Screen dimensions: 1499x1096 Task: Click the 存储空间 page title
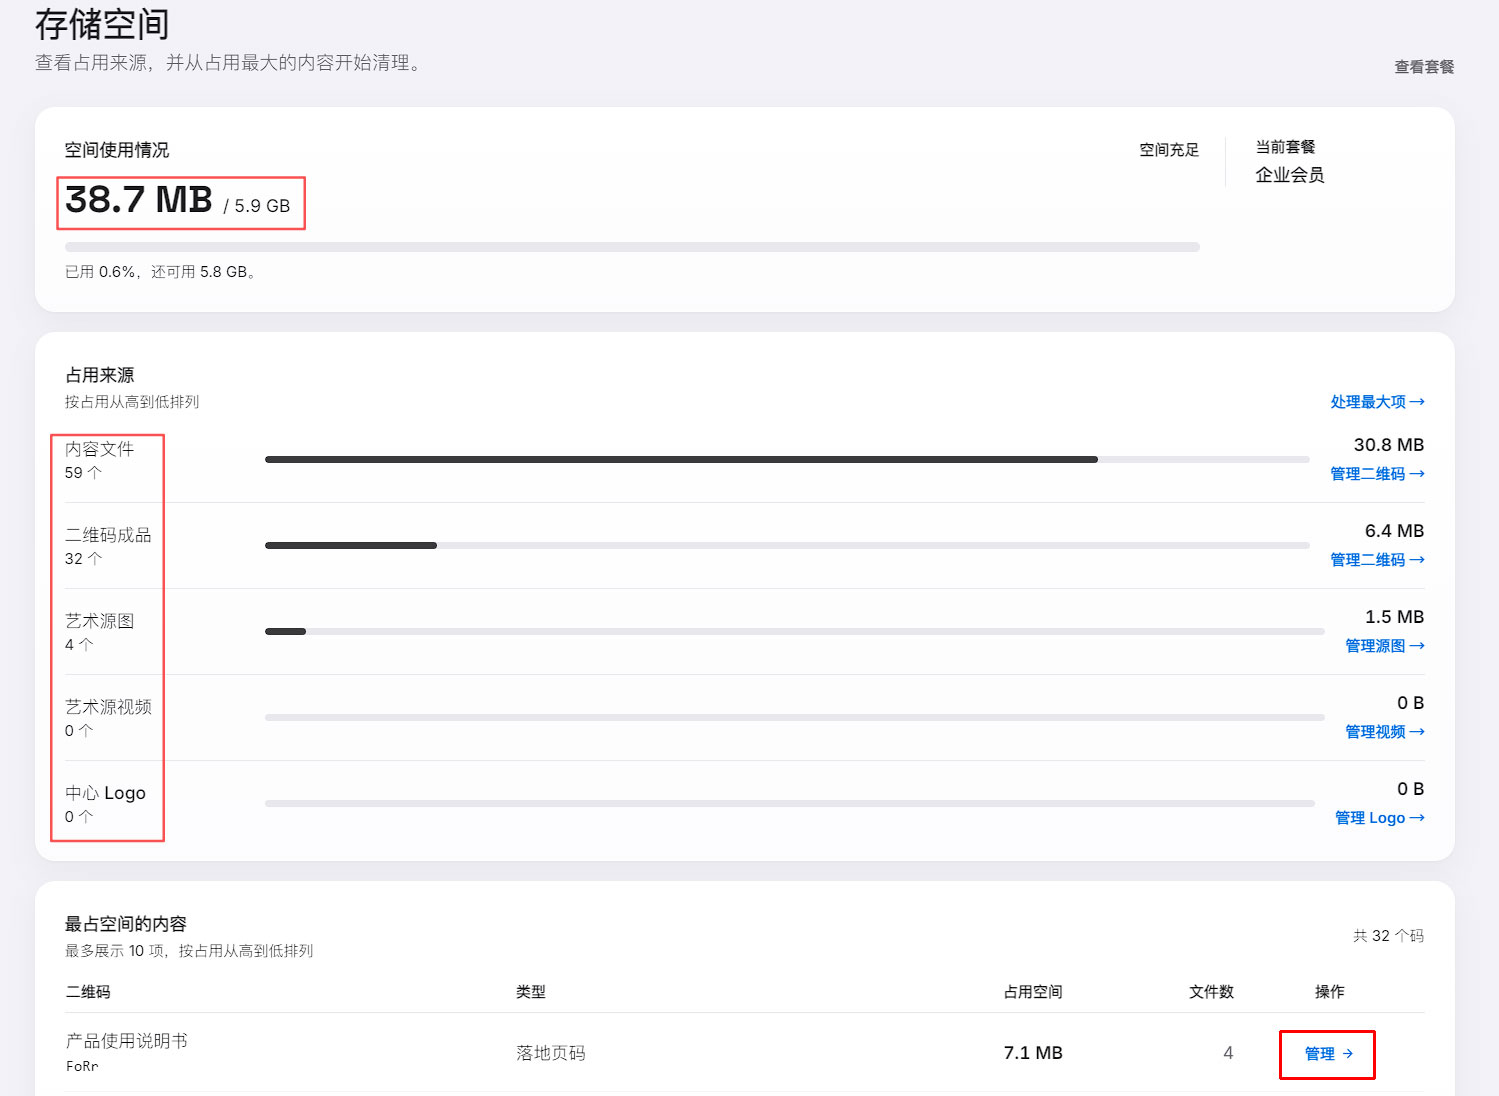(102, 24)
